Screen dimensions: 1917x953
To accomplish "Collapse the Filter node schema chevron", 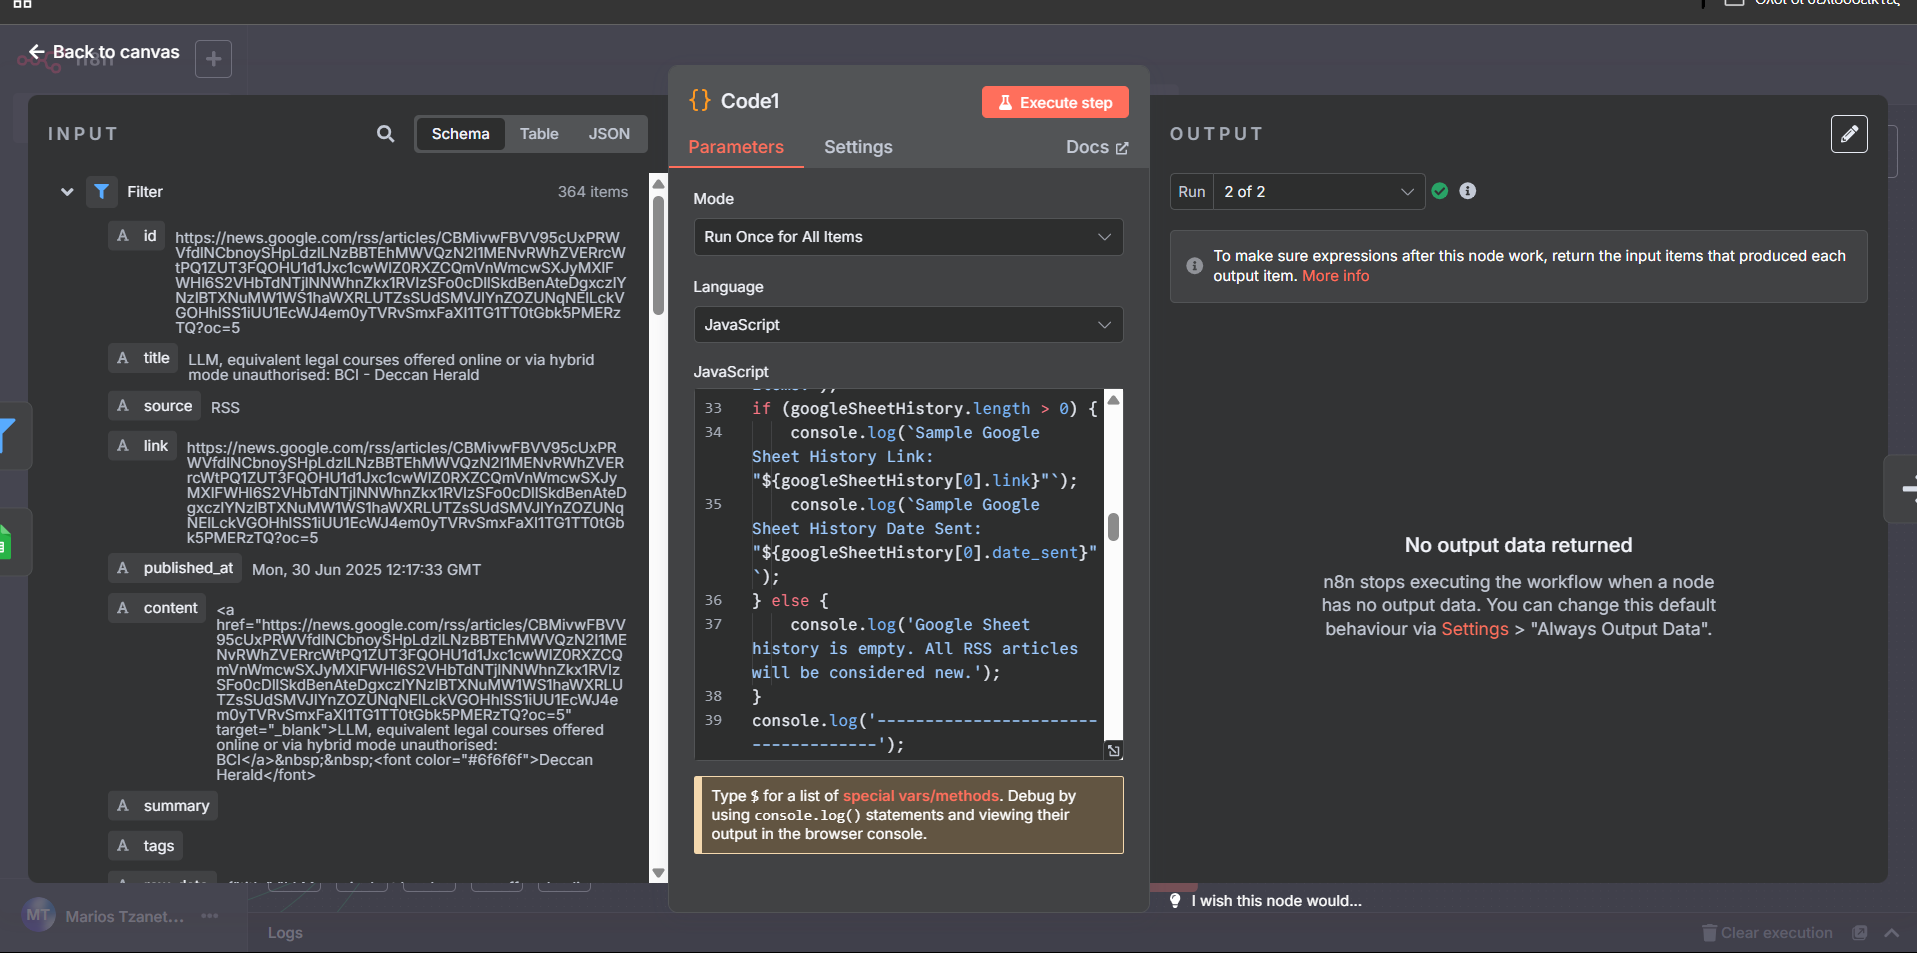I will (67, 192).
